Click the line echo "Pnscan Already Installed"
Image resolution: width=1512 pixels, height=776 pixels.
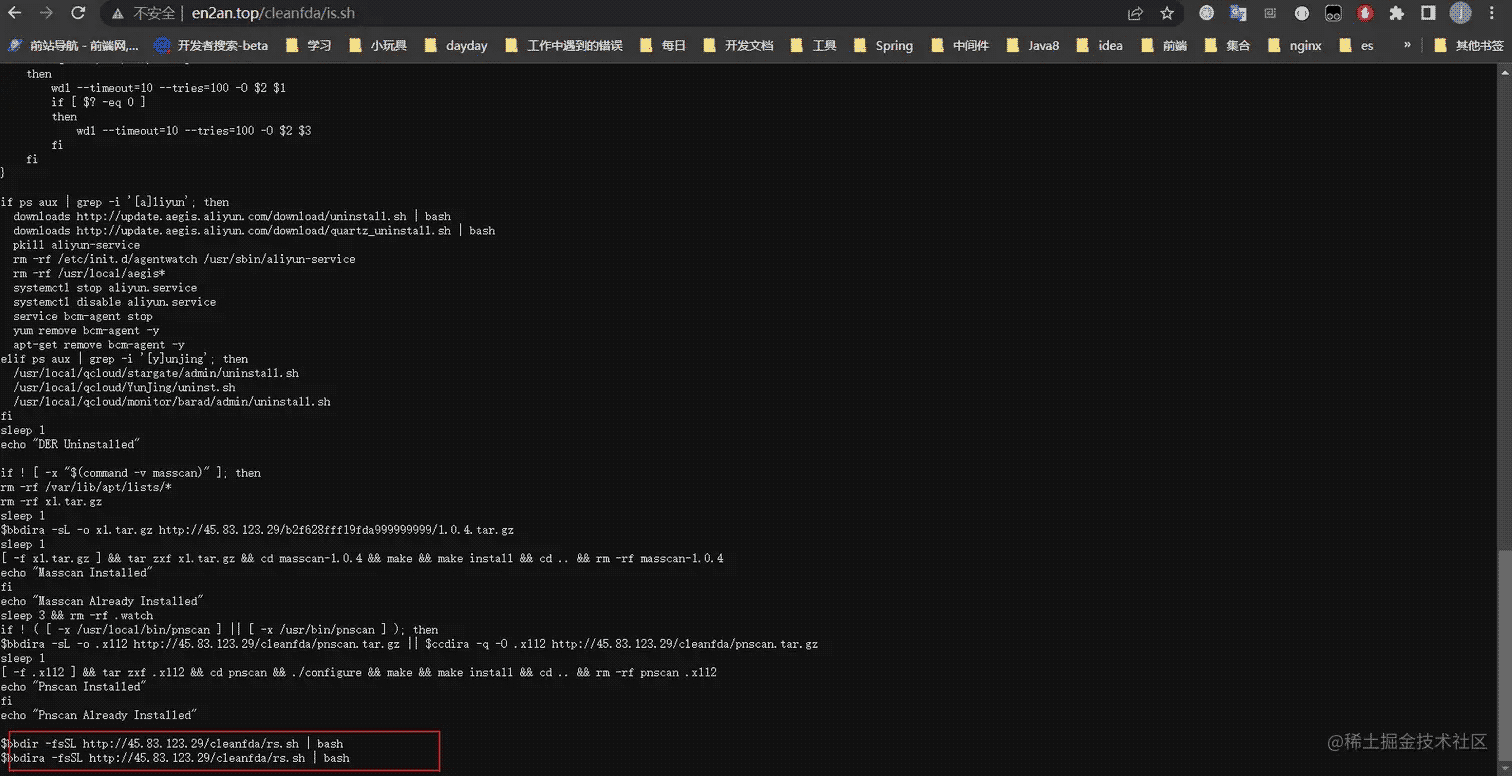click(x=98, y=715)
